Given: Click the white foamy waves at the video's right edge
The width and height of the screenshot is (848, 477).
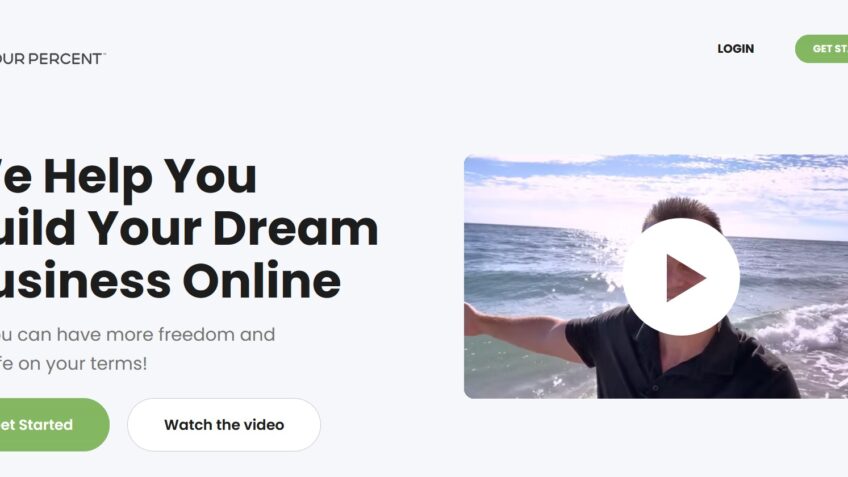Looking at the screenshot, I should 811,335.
